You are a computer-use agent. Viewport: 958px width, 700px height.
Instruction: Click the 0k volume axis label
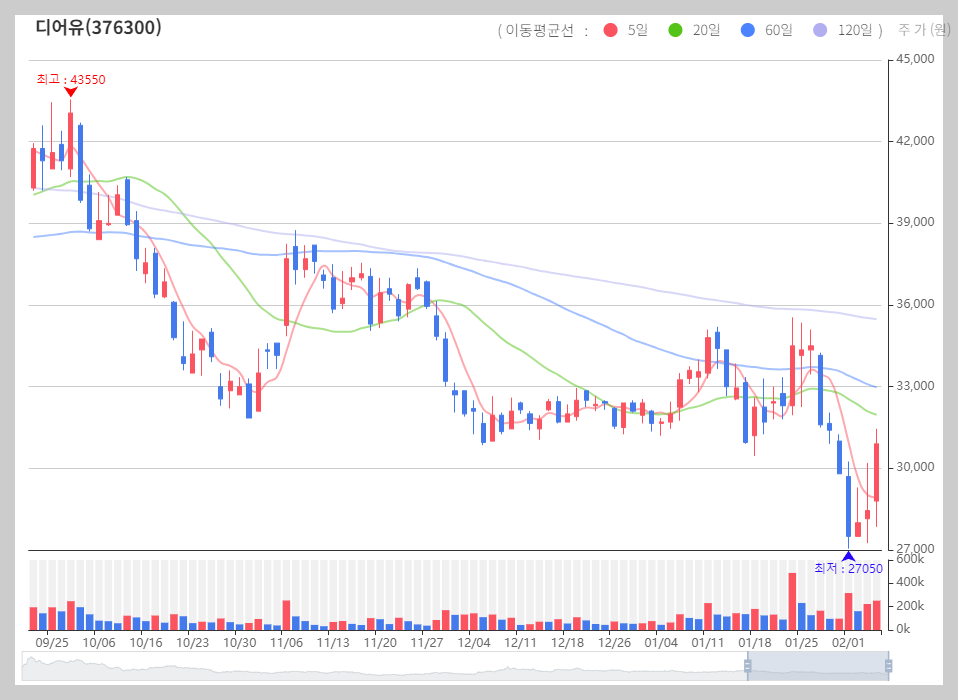904,629
